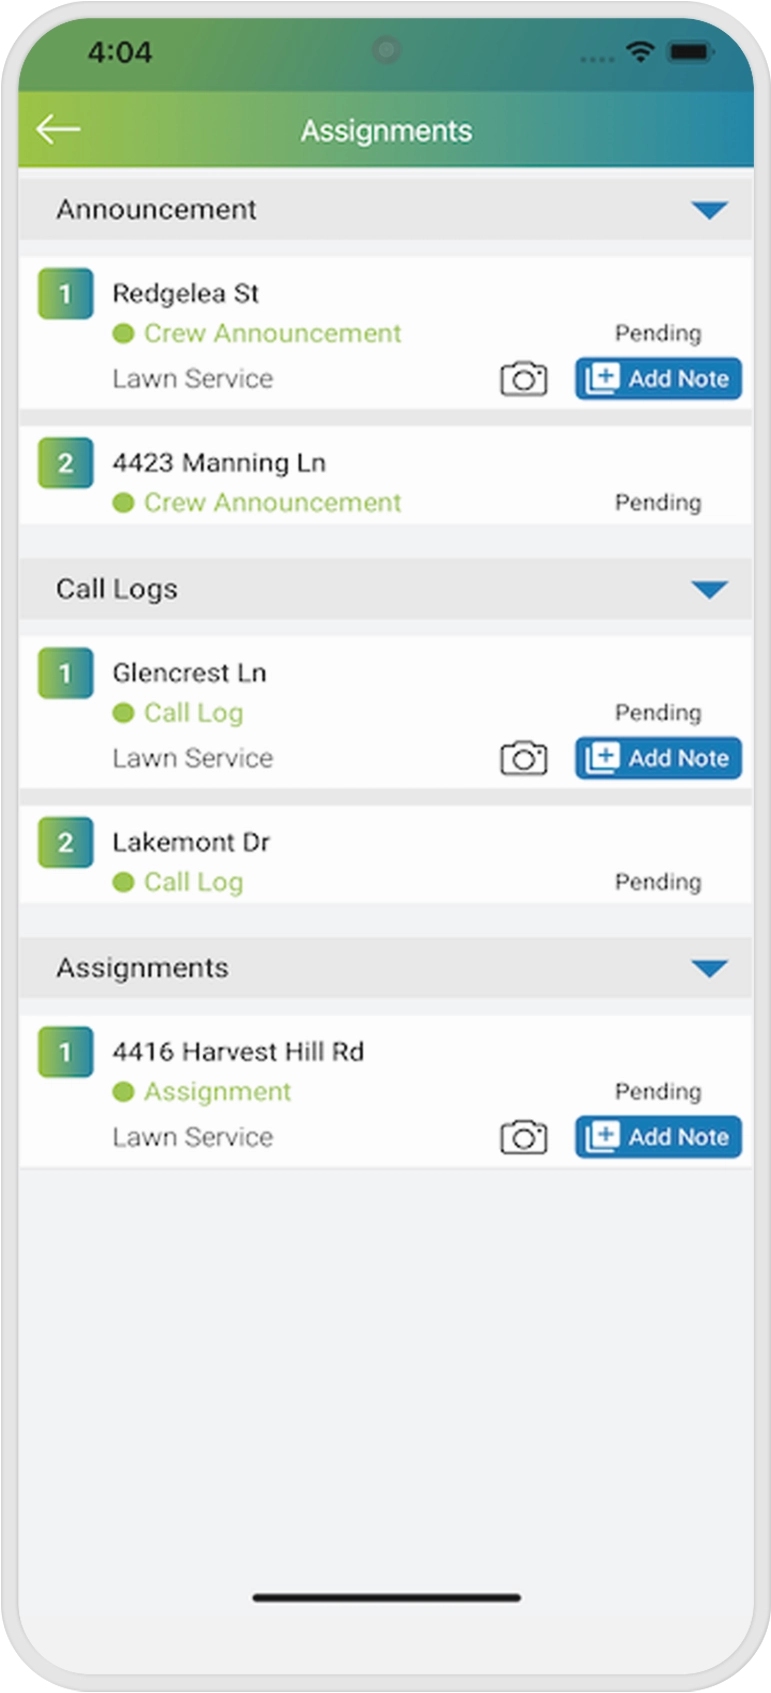
Task: Tap the Wi-Fi status icon
Action: [x=640, y=52]
